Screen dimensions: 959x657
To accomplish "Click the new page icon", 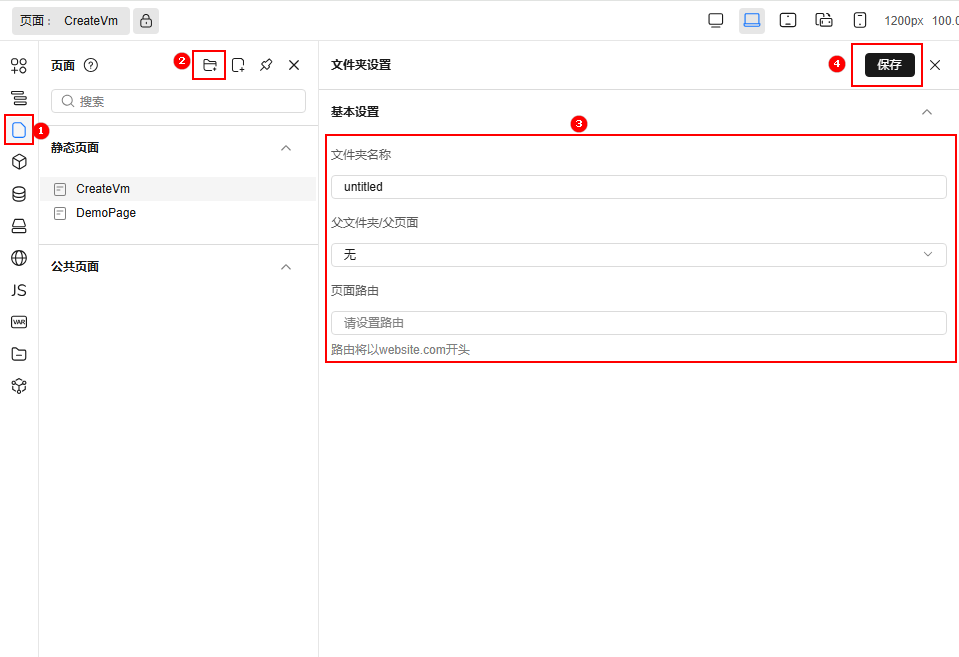I will tap(238, 65).
